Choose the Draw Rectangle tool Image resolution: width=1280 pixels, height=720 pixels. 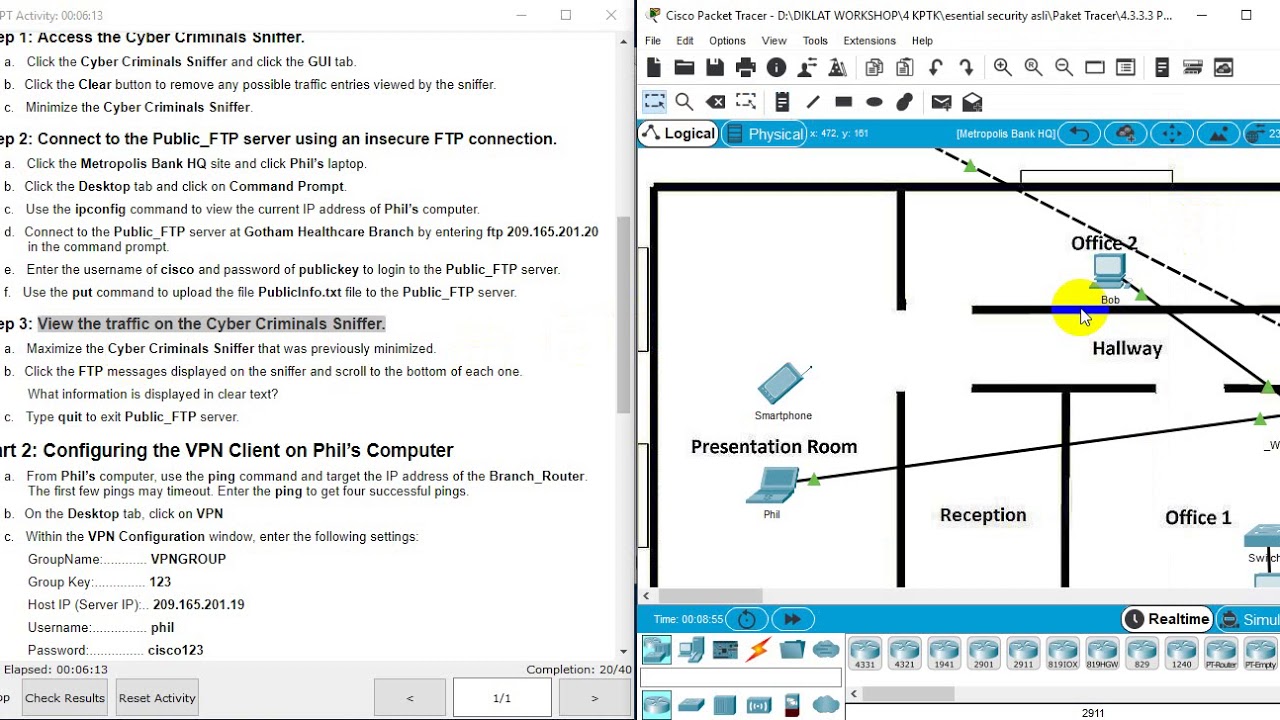(x=843, y=102)
